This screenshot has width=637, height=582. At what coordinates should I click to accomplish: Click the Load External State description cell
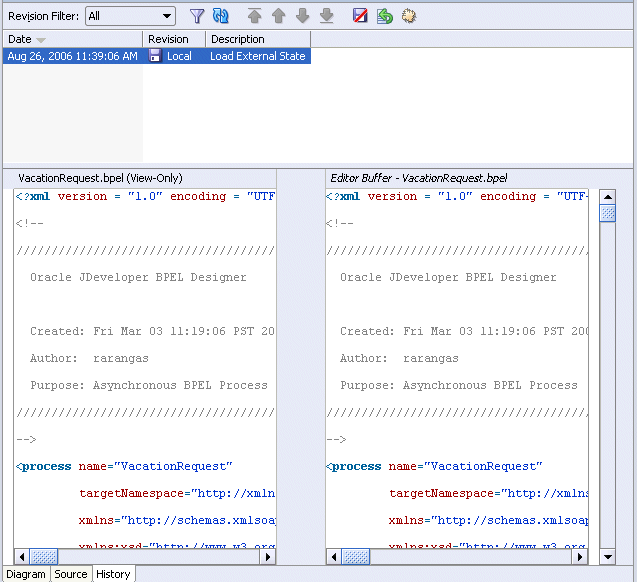258,56
